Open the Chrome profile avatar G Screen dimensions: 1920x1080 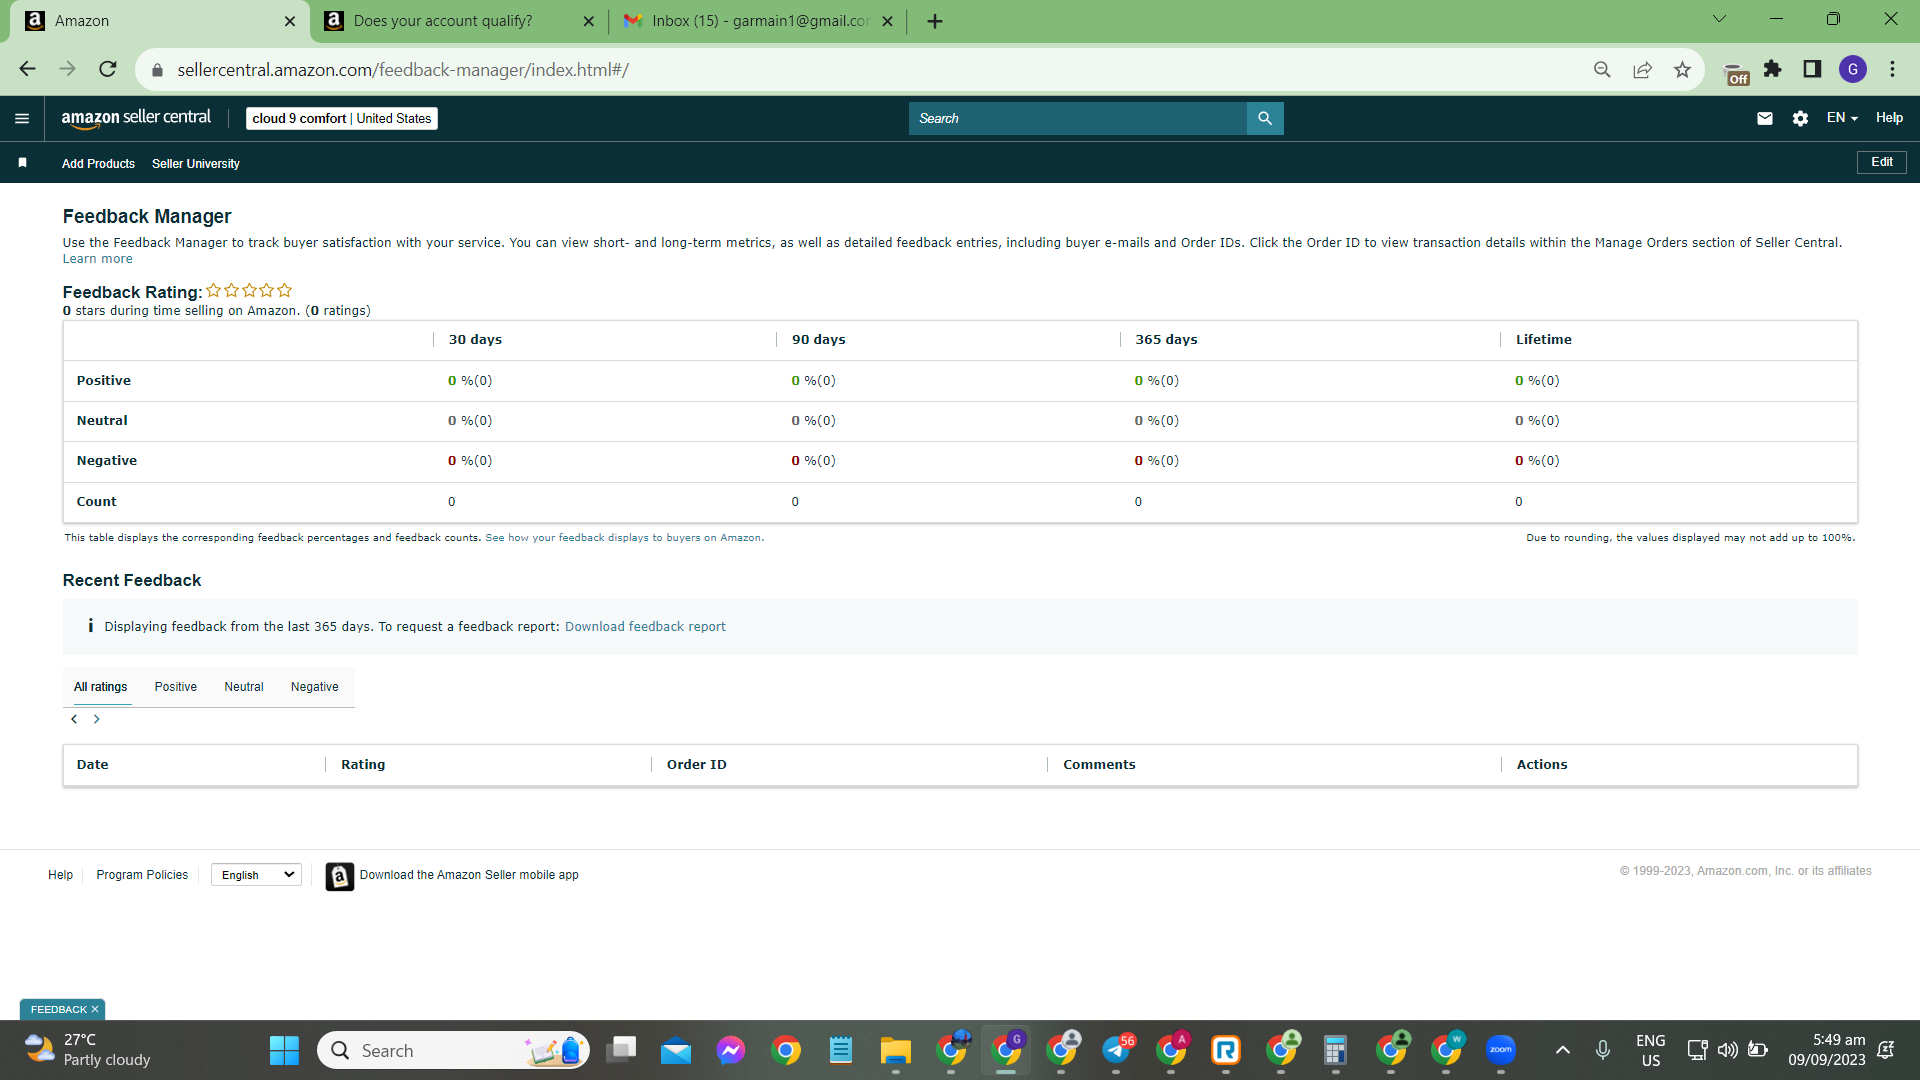click(x=1853, y=69)
